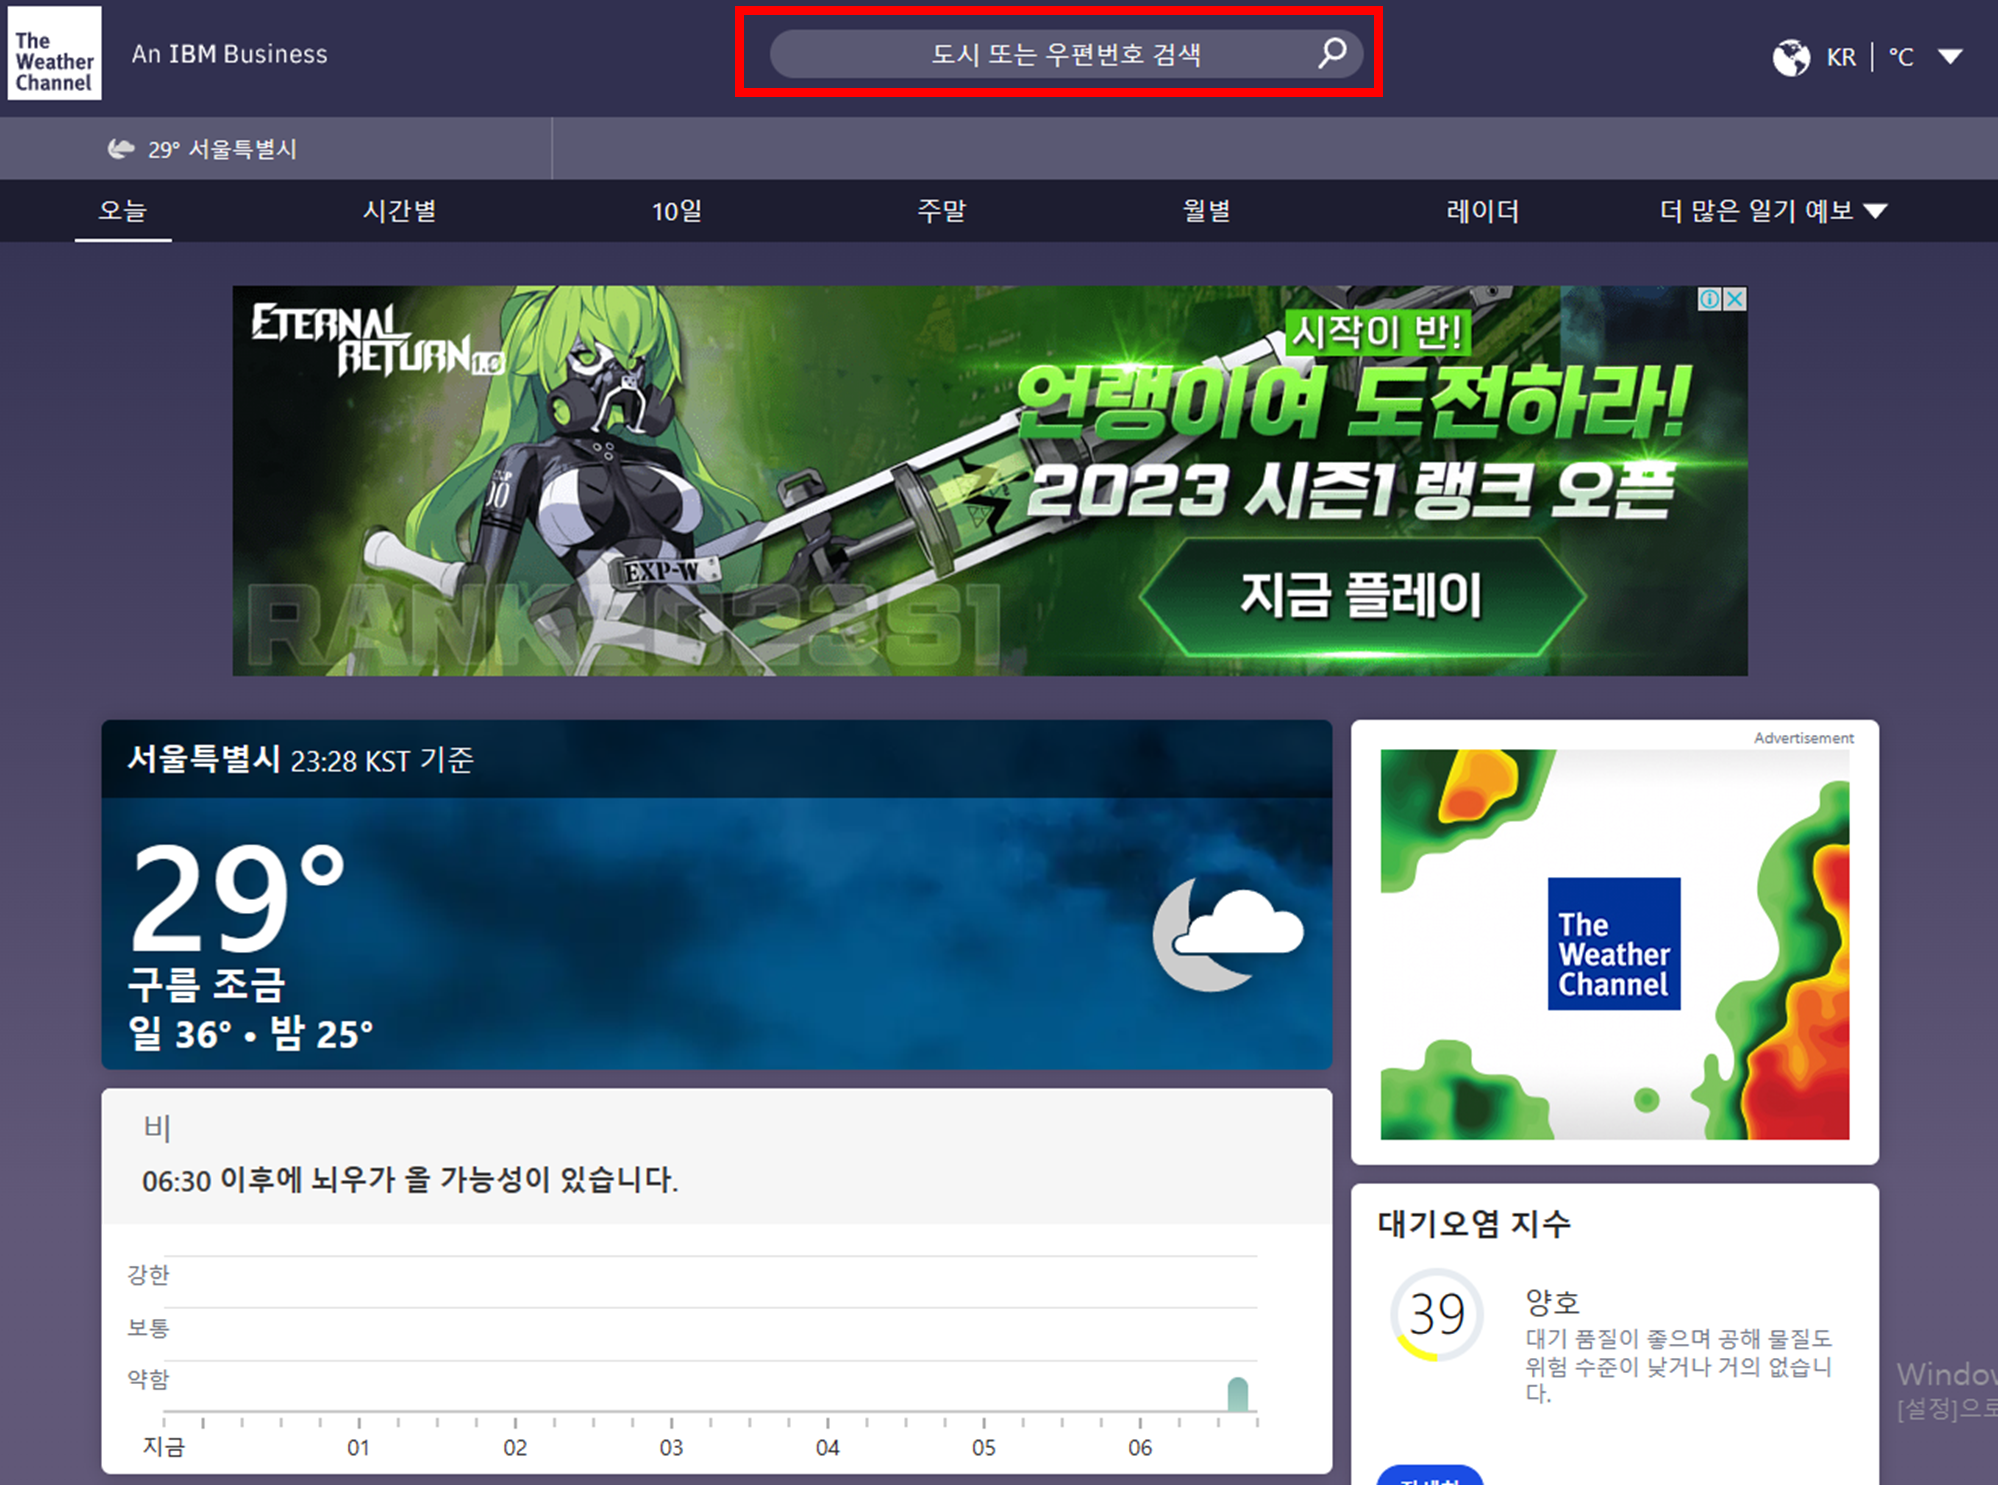Click the 비 heading of the rain card
This screenshot has height=1485, width=1998.
[157, 1128]
